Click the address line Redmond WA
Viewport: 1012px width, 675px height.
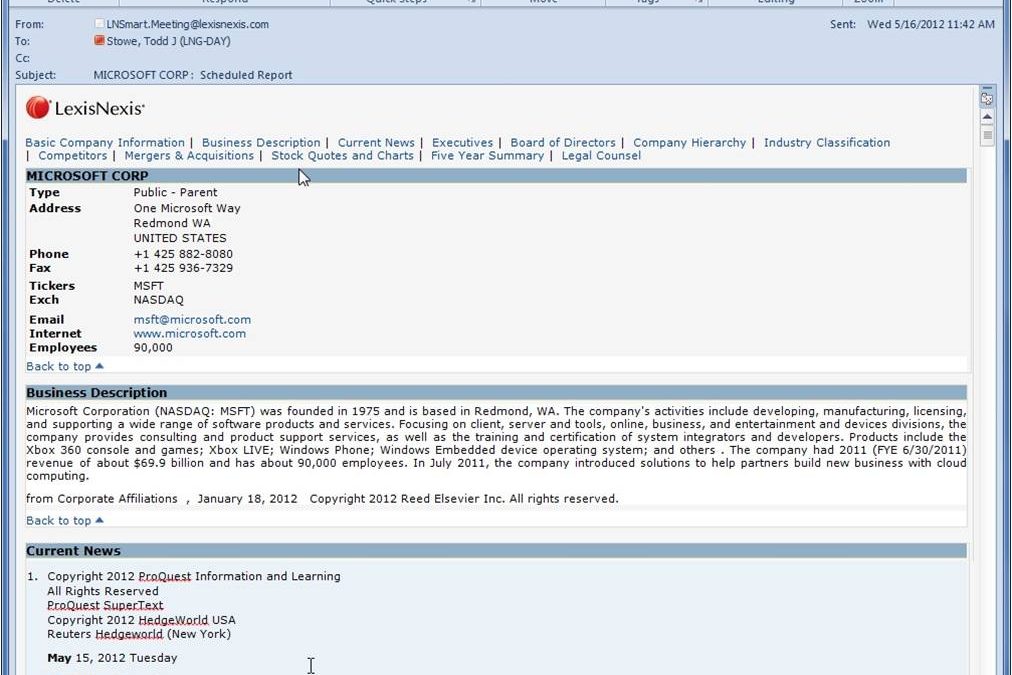coord(172,223)
